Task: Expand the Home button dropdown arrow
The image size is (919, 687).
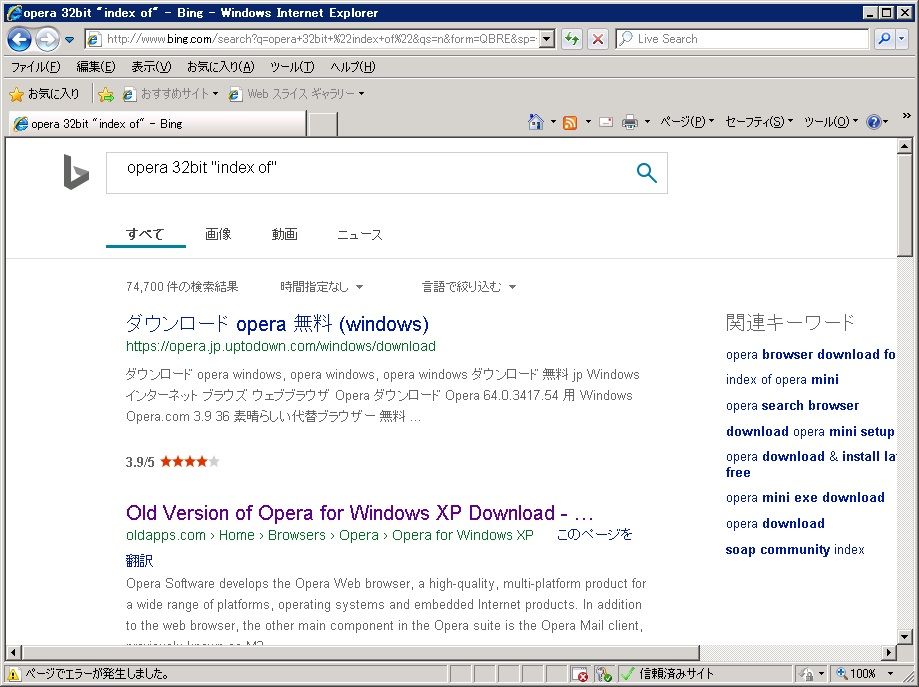Action: tap(553, 122)
